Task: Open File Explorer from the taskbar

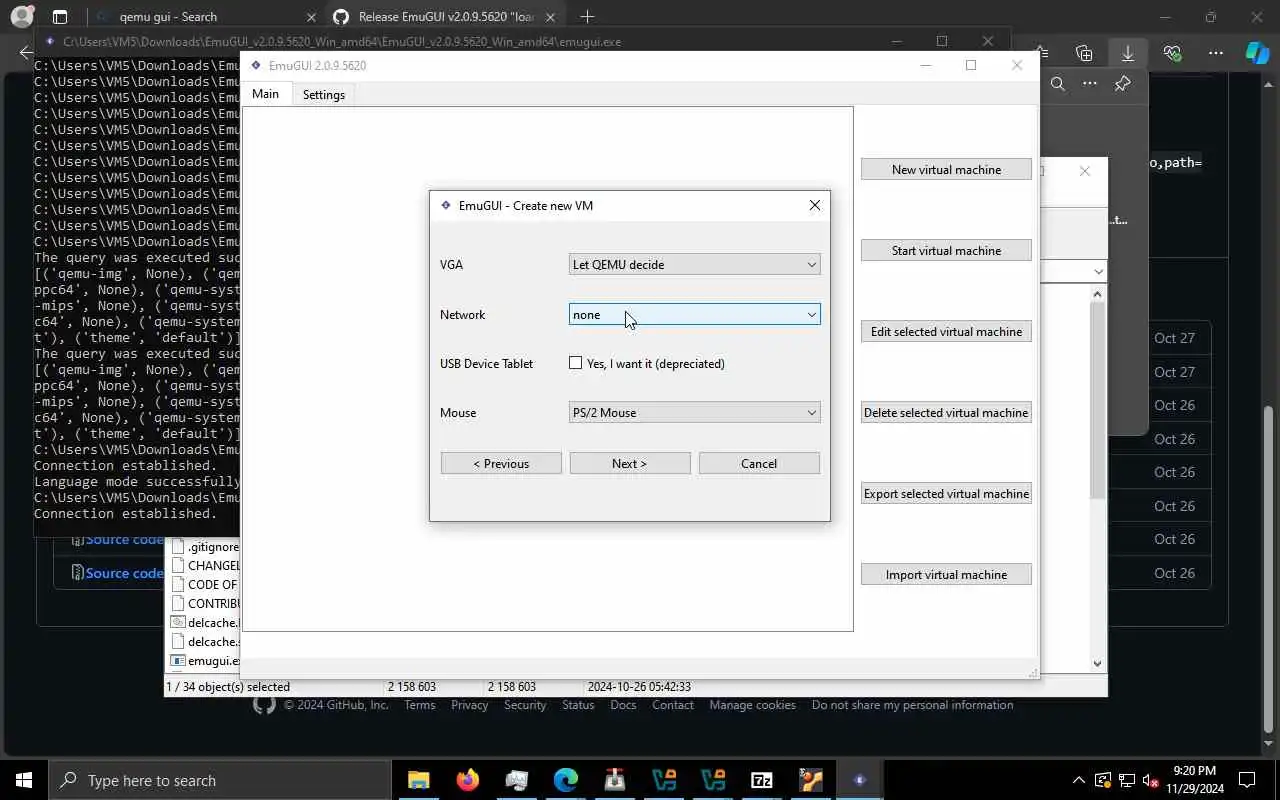Action: tap(418, 780)
